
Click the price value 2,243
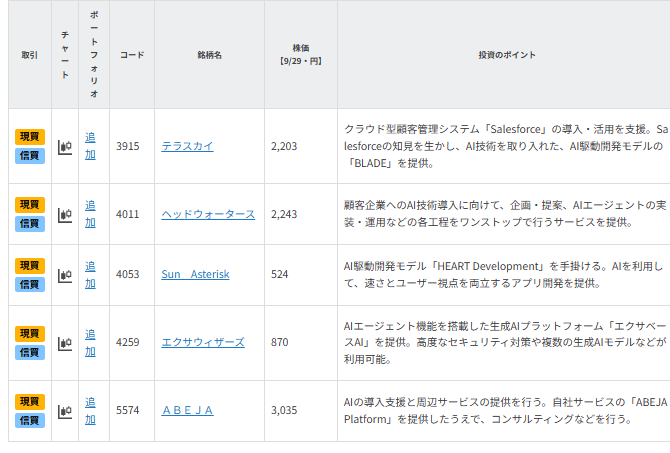284,214
